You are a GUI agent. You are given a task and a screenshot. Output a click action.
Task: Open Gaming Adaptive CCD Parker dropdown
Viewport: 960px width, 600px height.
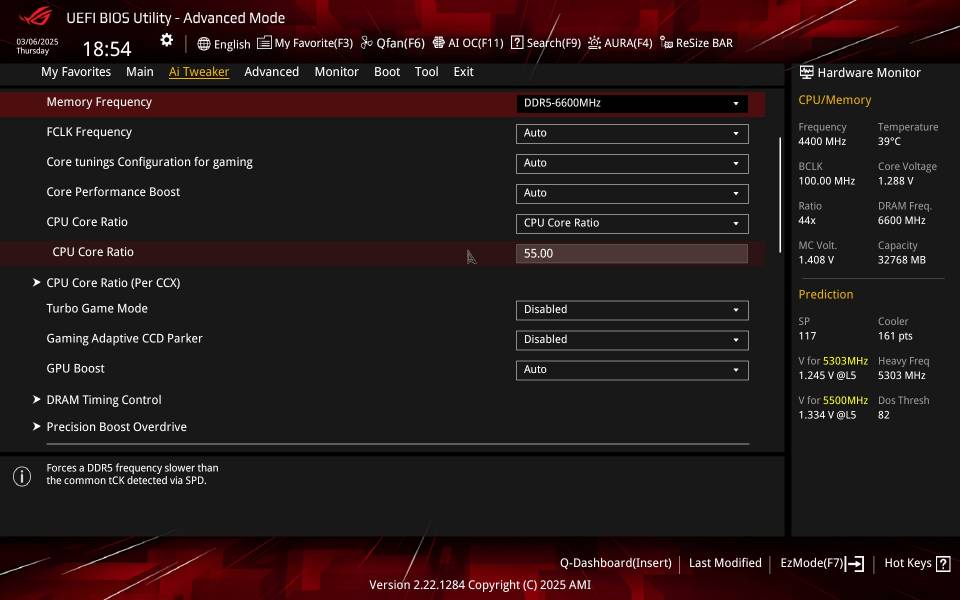click(632, 339)
